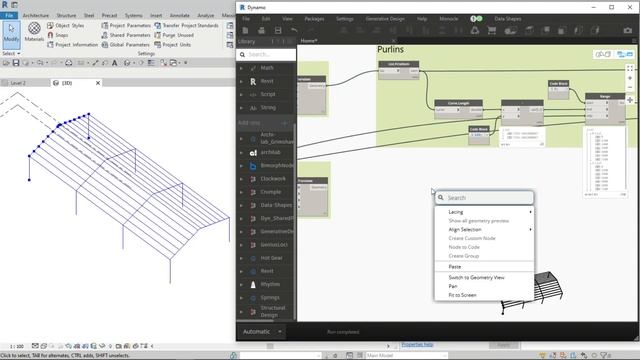Click the 1 : 100 view scale

16,346
